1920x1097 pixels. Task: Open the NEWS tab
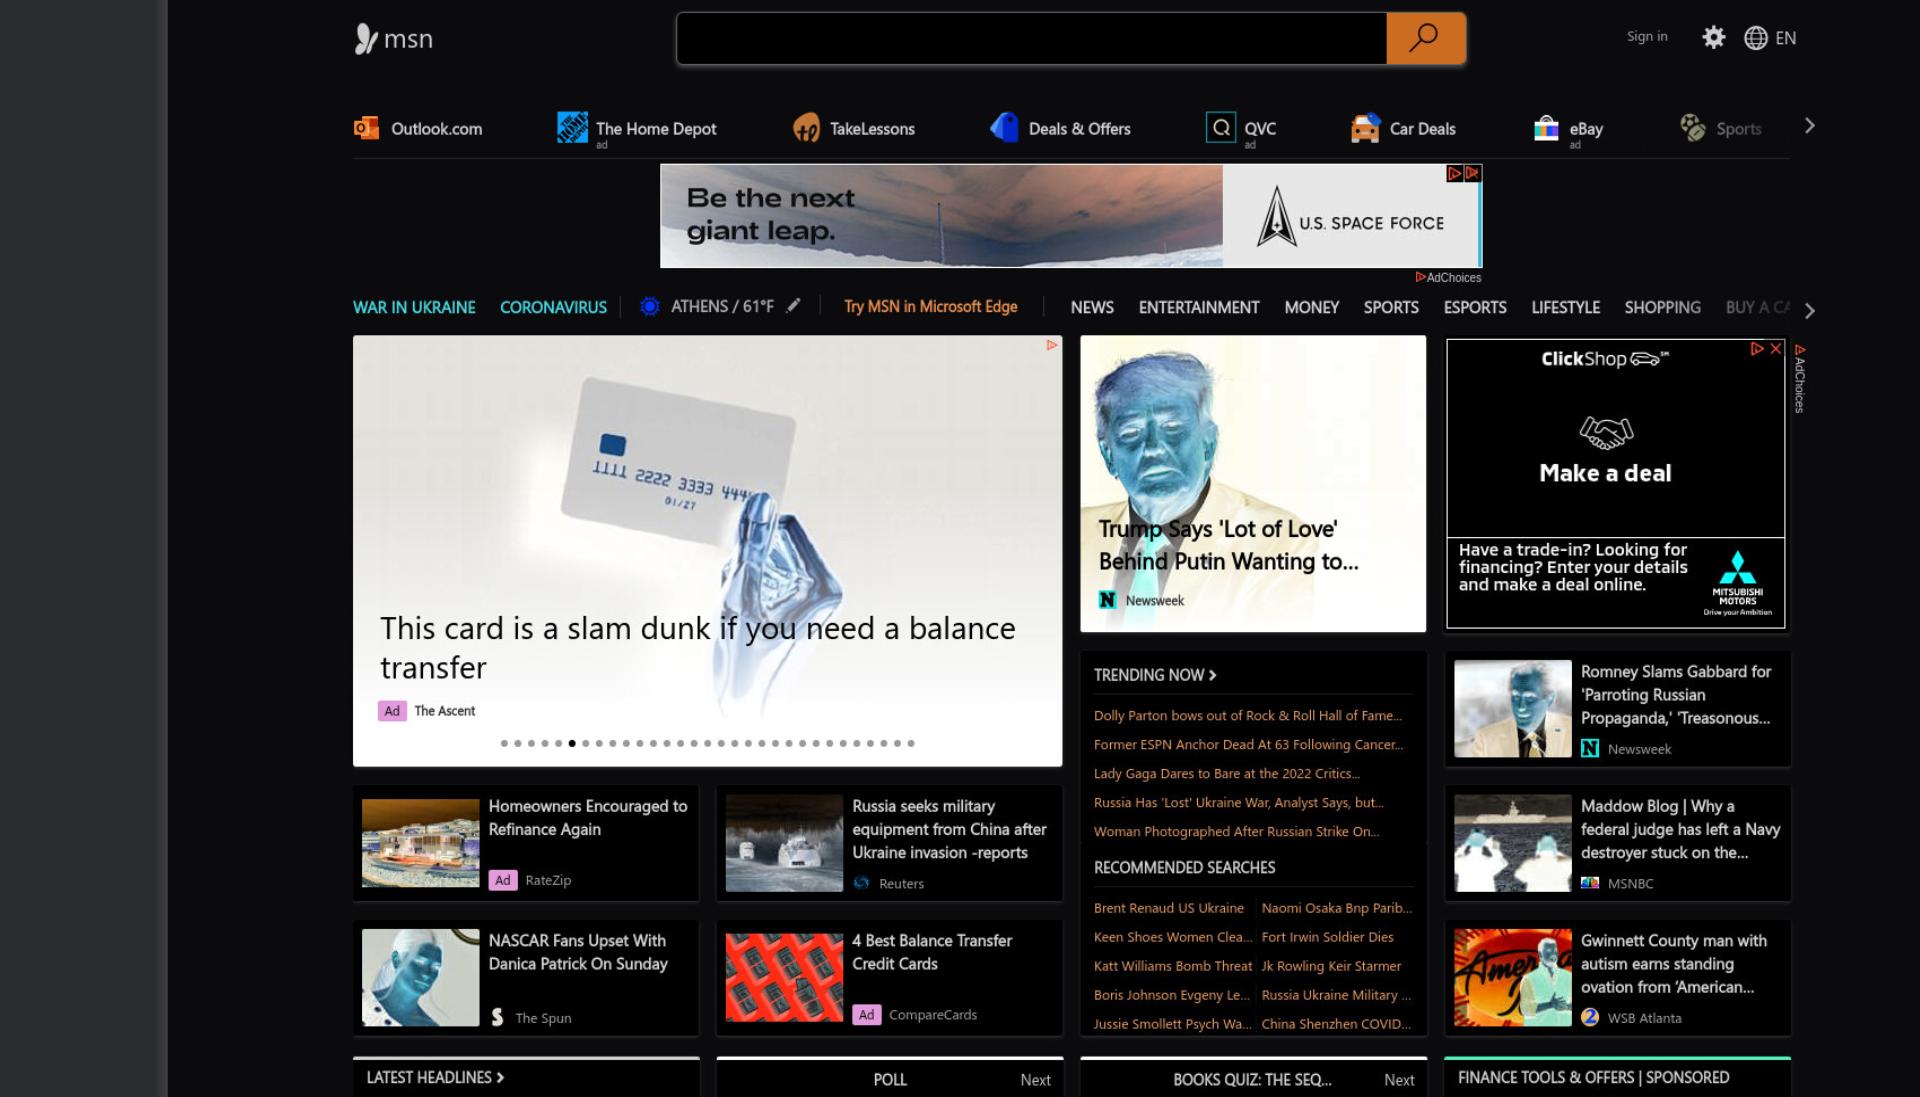pos(1092,307)
